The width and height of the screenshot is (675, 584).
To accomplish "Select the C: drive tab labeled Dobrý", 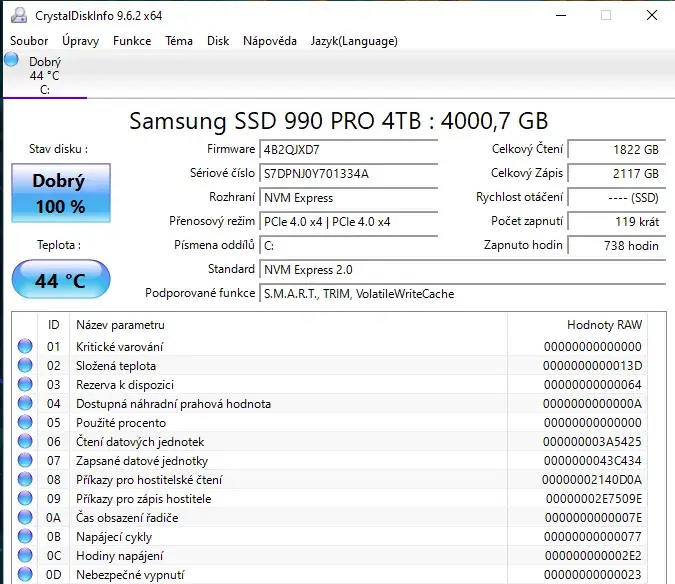I will 45,75.
